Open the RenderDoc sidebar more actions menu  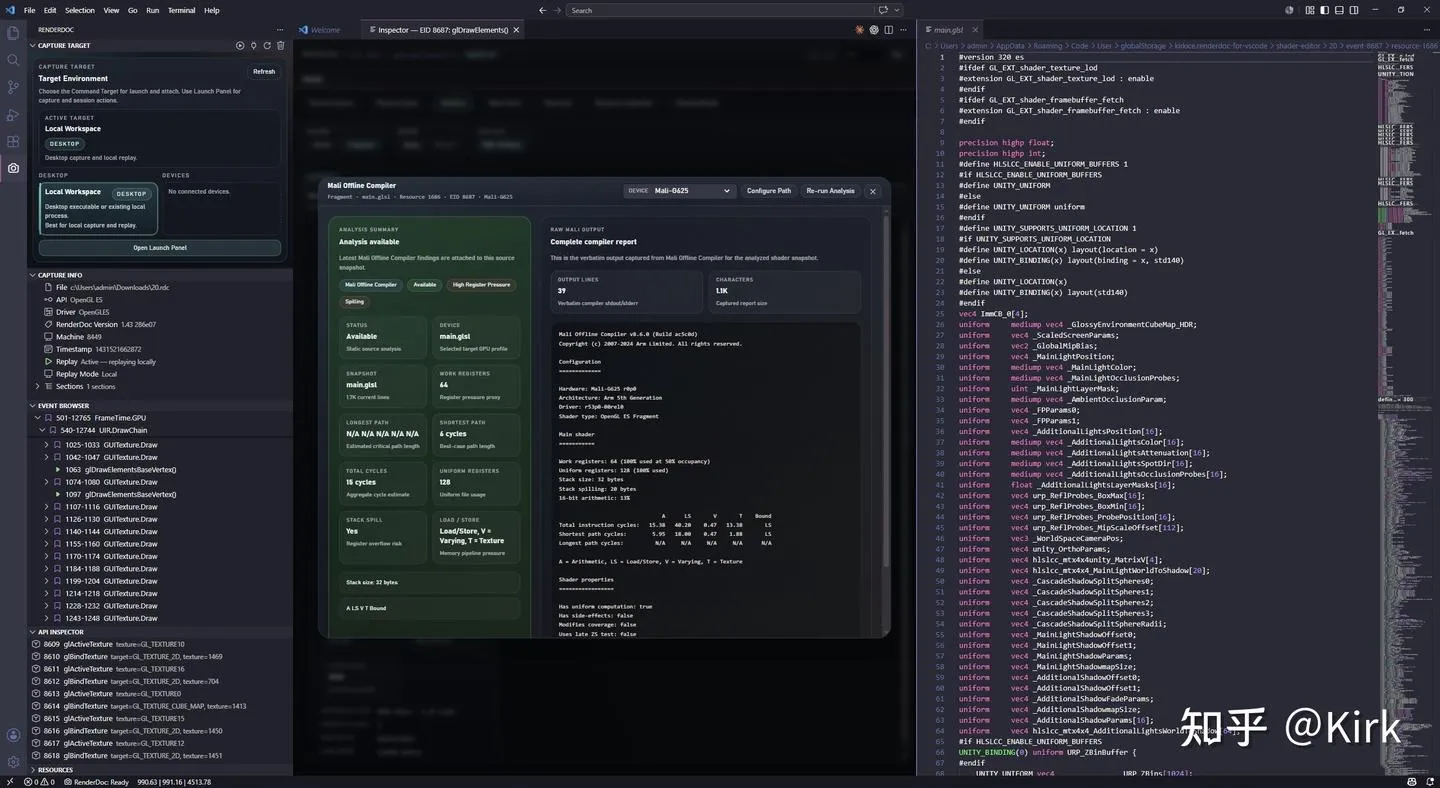pos(280,30)
